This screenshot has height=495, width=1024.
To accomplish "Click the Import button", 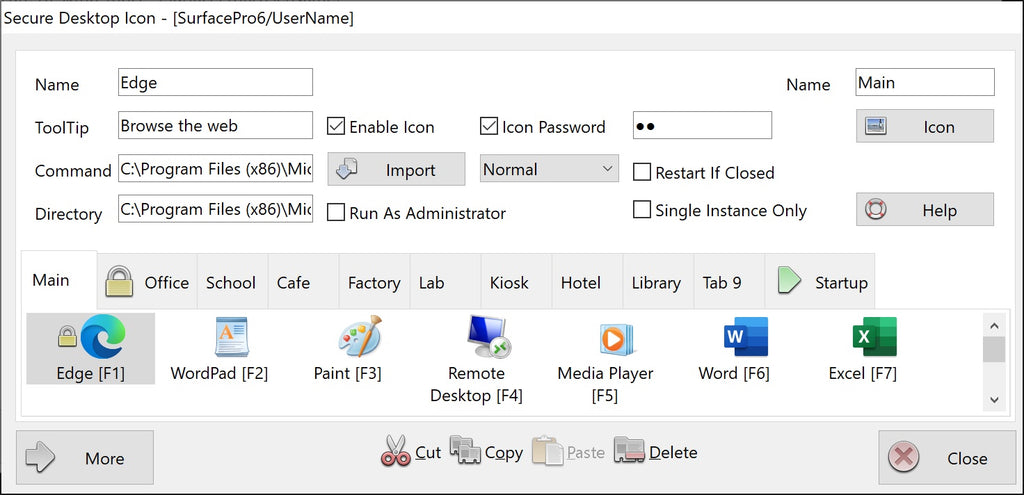I will [x=396, y=170].
